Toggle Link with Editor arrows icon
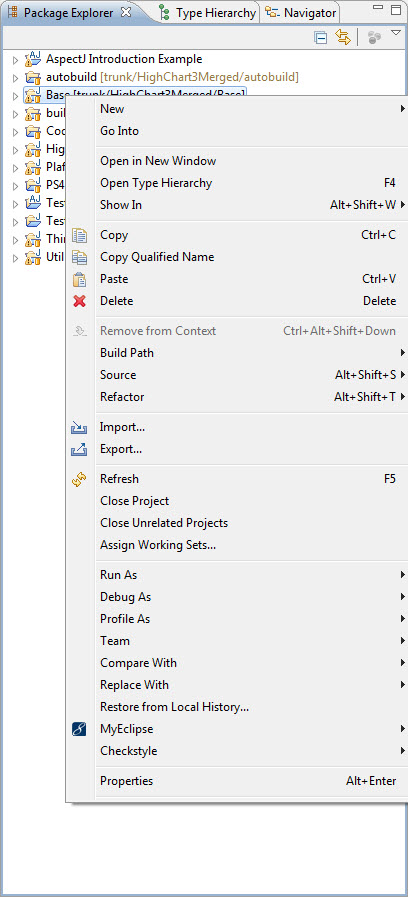Viewport: 408px width, 897px height. click(x=343, y=38)
